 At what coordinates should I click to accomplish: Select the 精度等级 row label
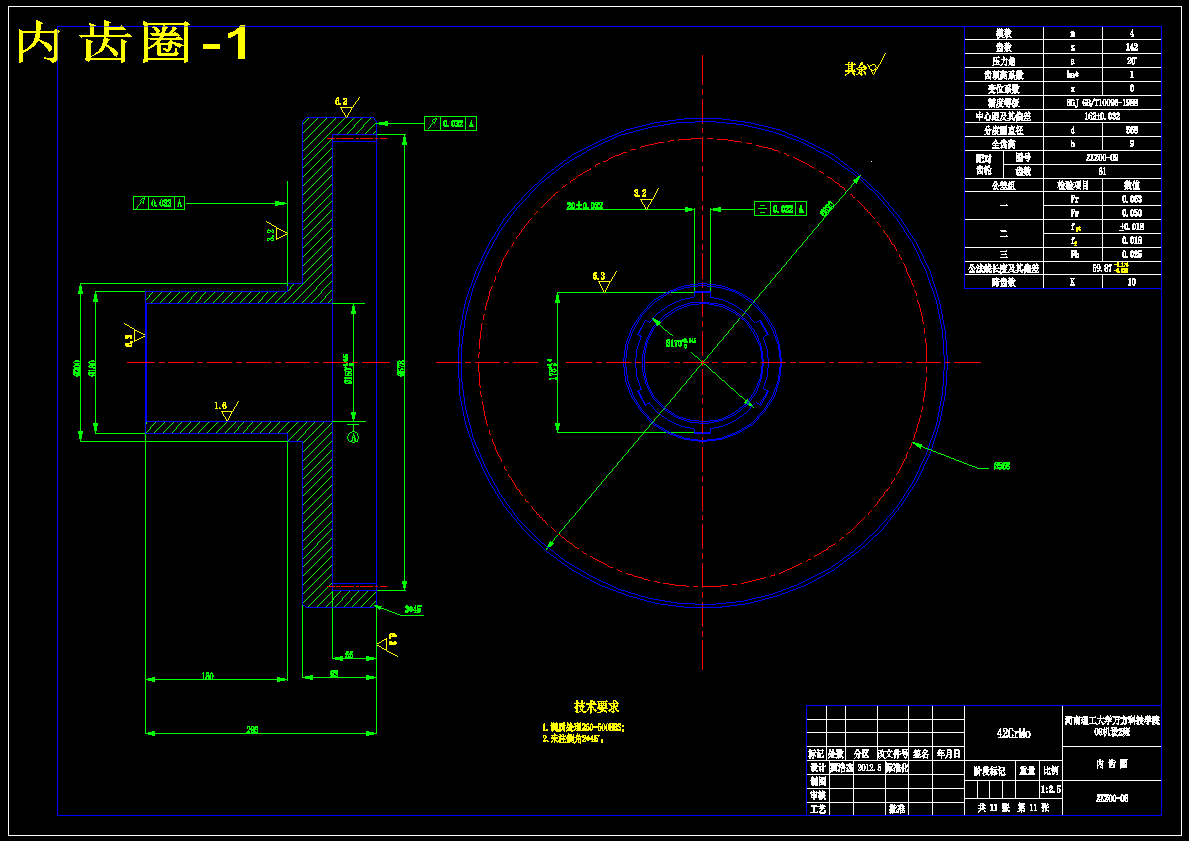click(1004, 102)
